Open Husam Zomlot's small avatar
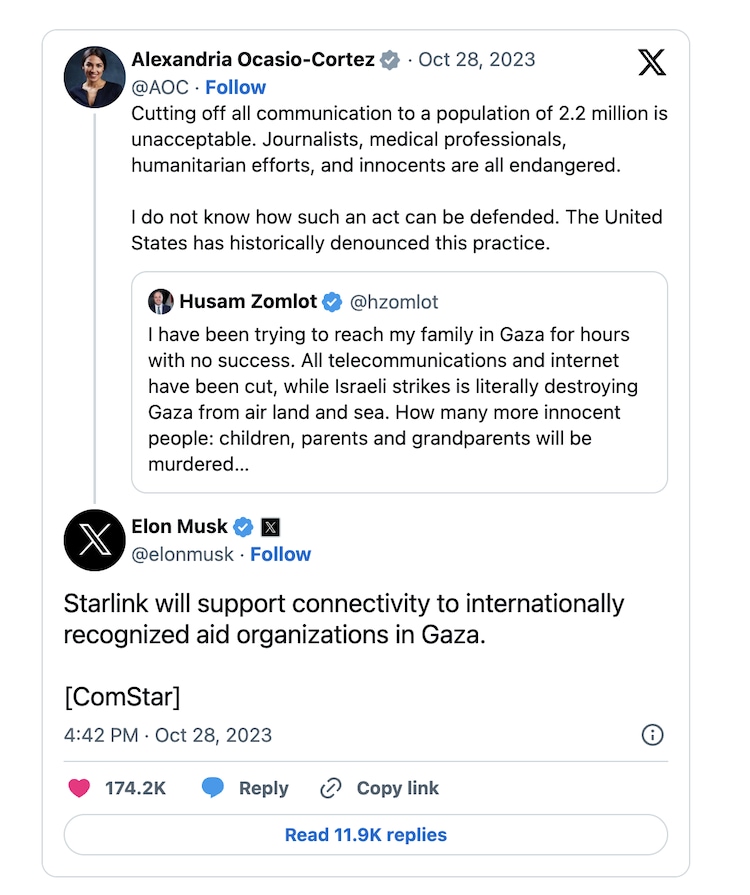Viewport: 750px width, 895px height. click(x=161, y=302)
